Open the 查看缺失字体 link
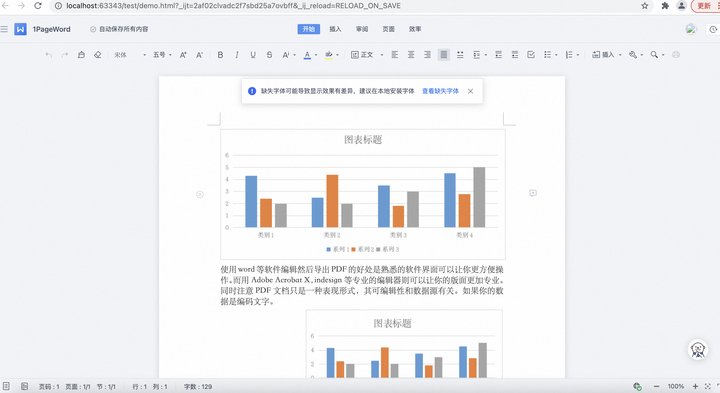The height and width of the screenshot is (393, 720). click(x=440, y=91)
